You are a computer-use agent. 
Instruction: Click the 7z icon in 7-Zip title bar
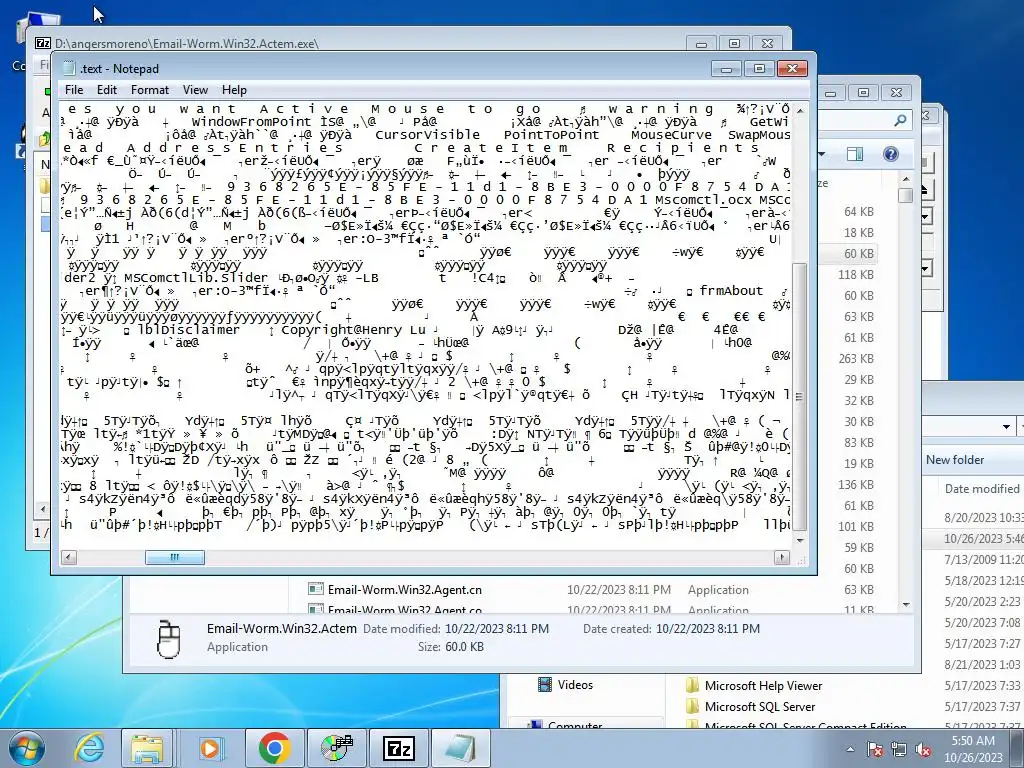click(43, 43)
